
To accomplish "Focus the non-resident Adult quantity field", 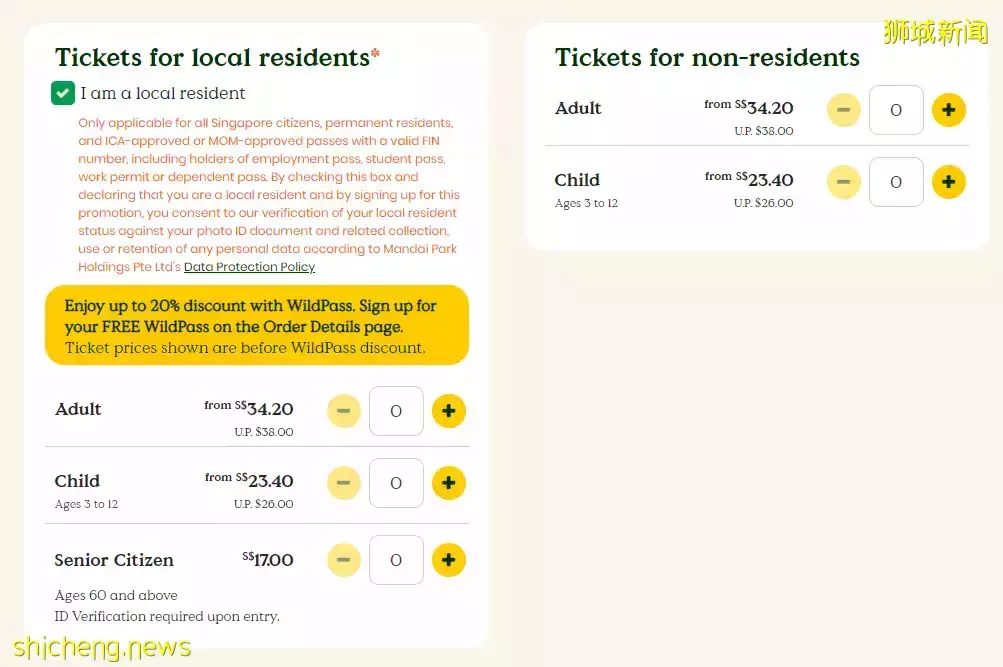I will pyautogui.click(x=896, y=110).
